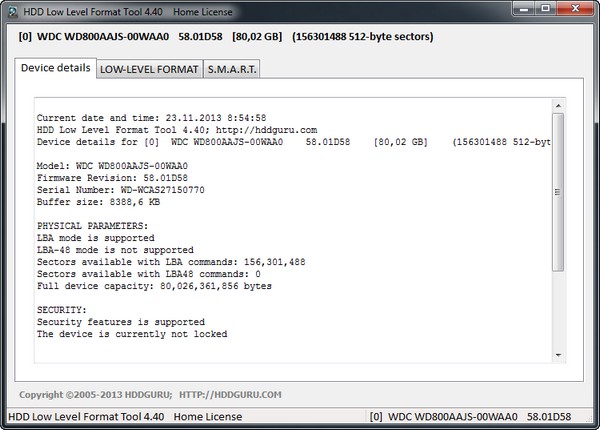
Task: Click the Current date and time line
Action: (x=151, y=118)
